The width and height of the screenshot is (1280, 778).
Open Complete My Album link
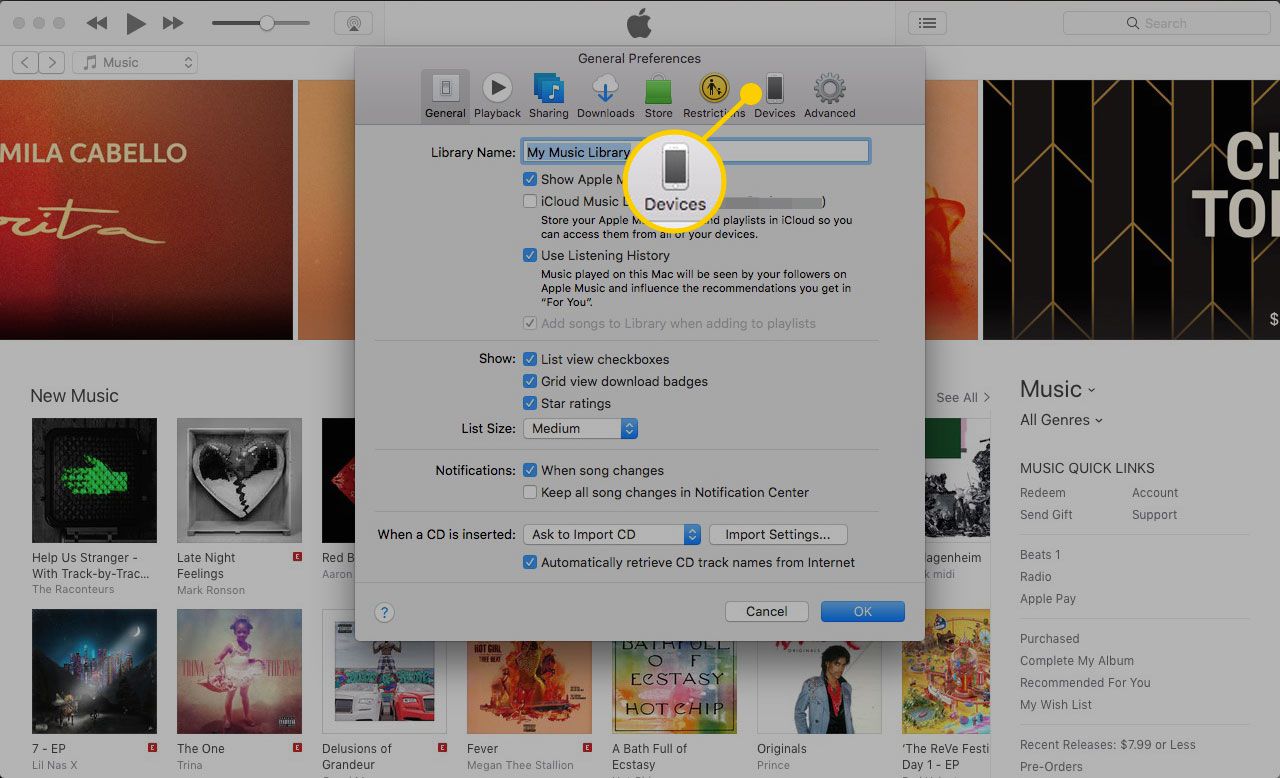tap(1077, 660)
